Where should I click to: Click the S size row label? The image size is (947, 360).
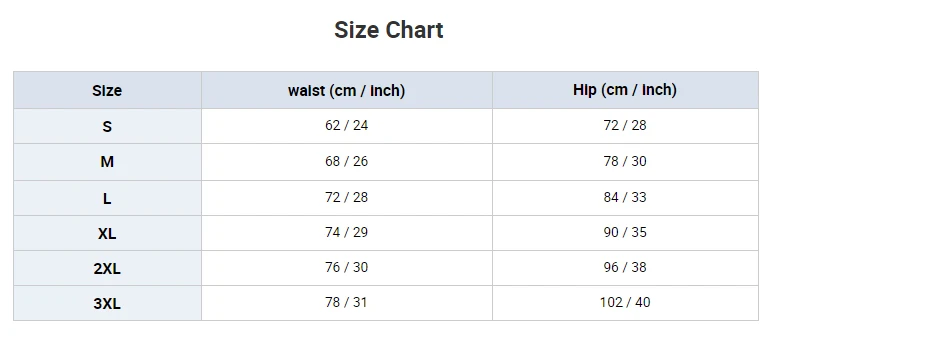click(x=107, y=127)
